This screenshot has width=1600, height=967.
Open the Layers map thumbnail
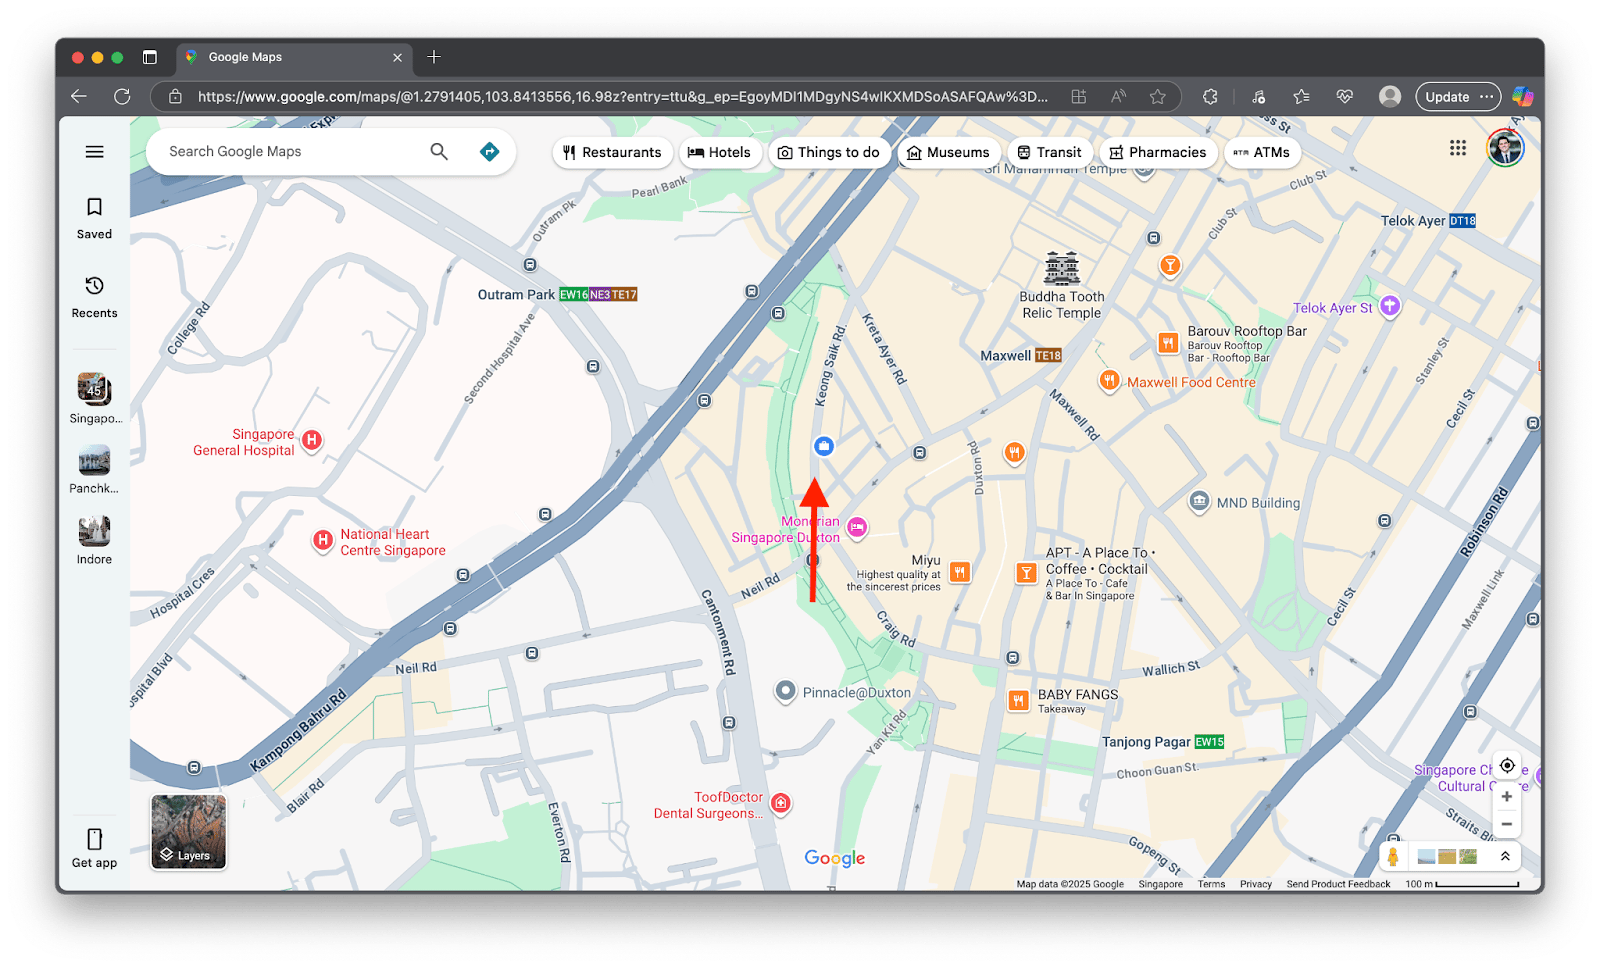(x=188, y=832)
